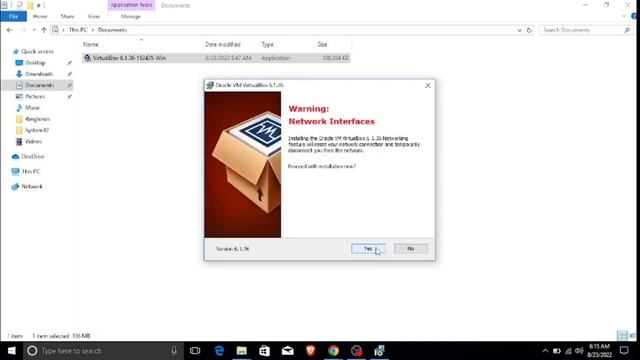This screenshot has height=360, width=640.
Task: Click This PC in address breadcrumb
Action: coord(78,30)
